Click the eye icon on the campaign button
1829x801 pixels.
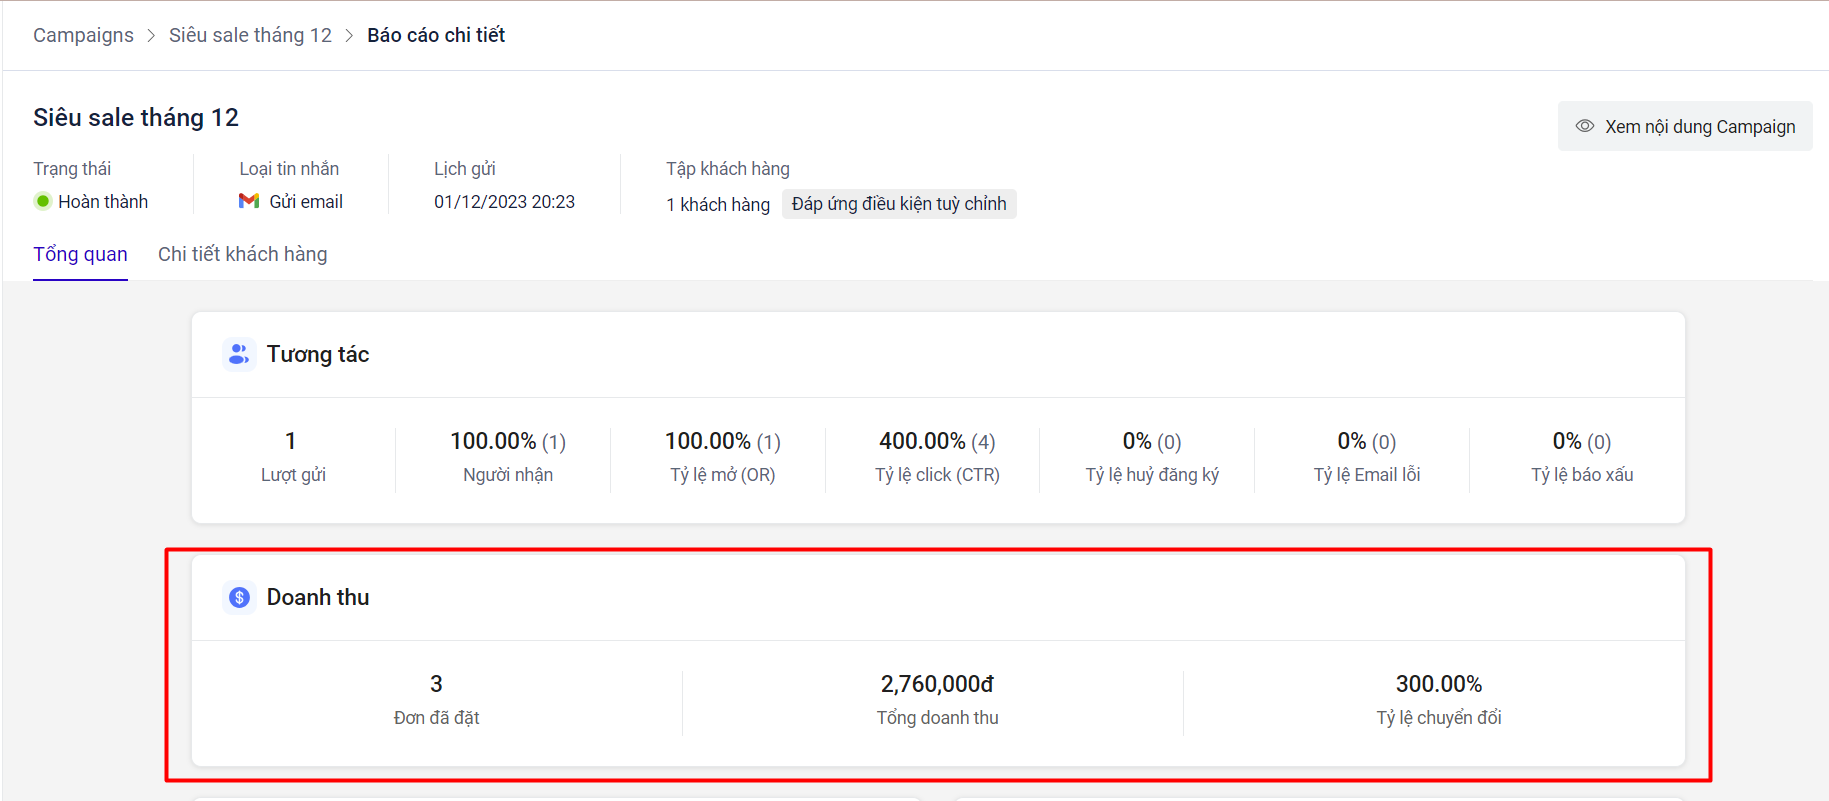[1585, 126]
